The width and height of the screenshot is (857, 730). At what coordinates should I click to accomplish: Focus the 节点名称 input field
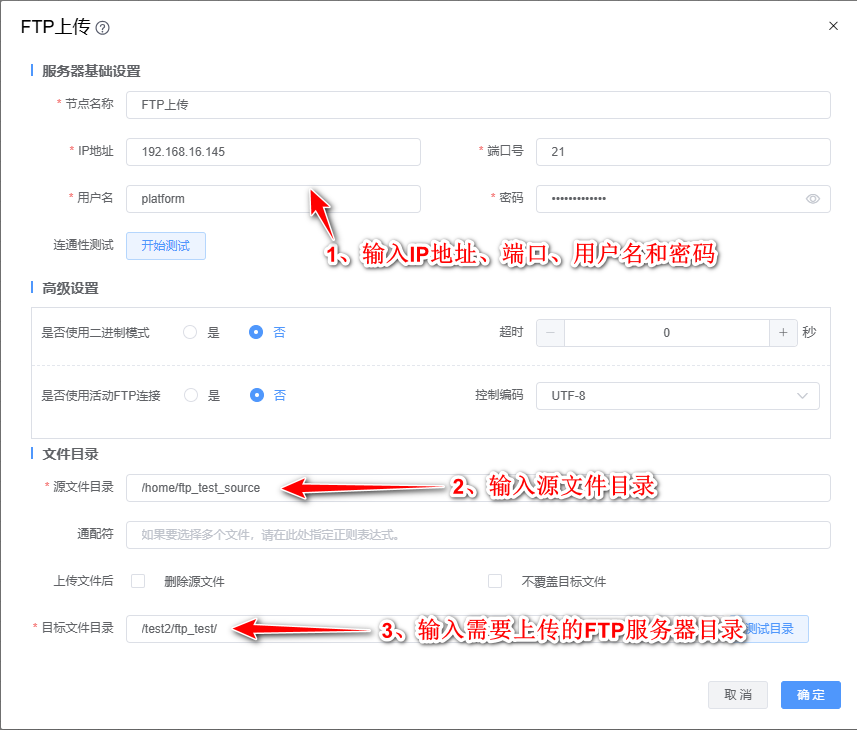coord(478,105)
